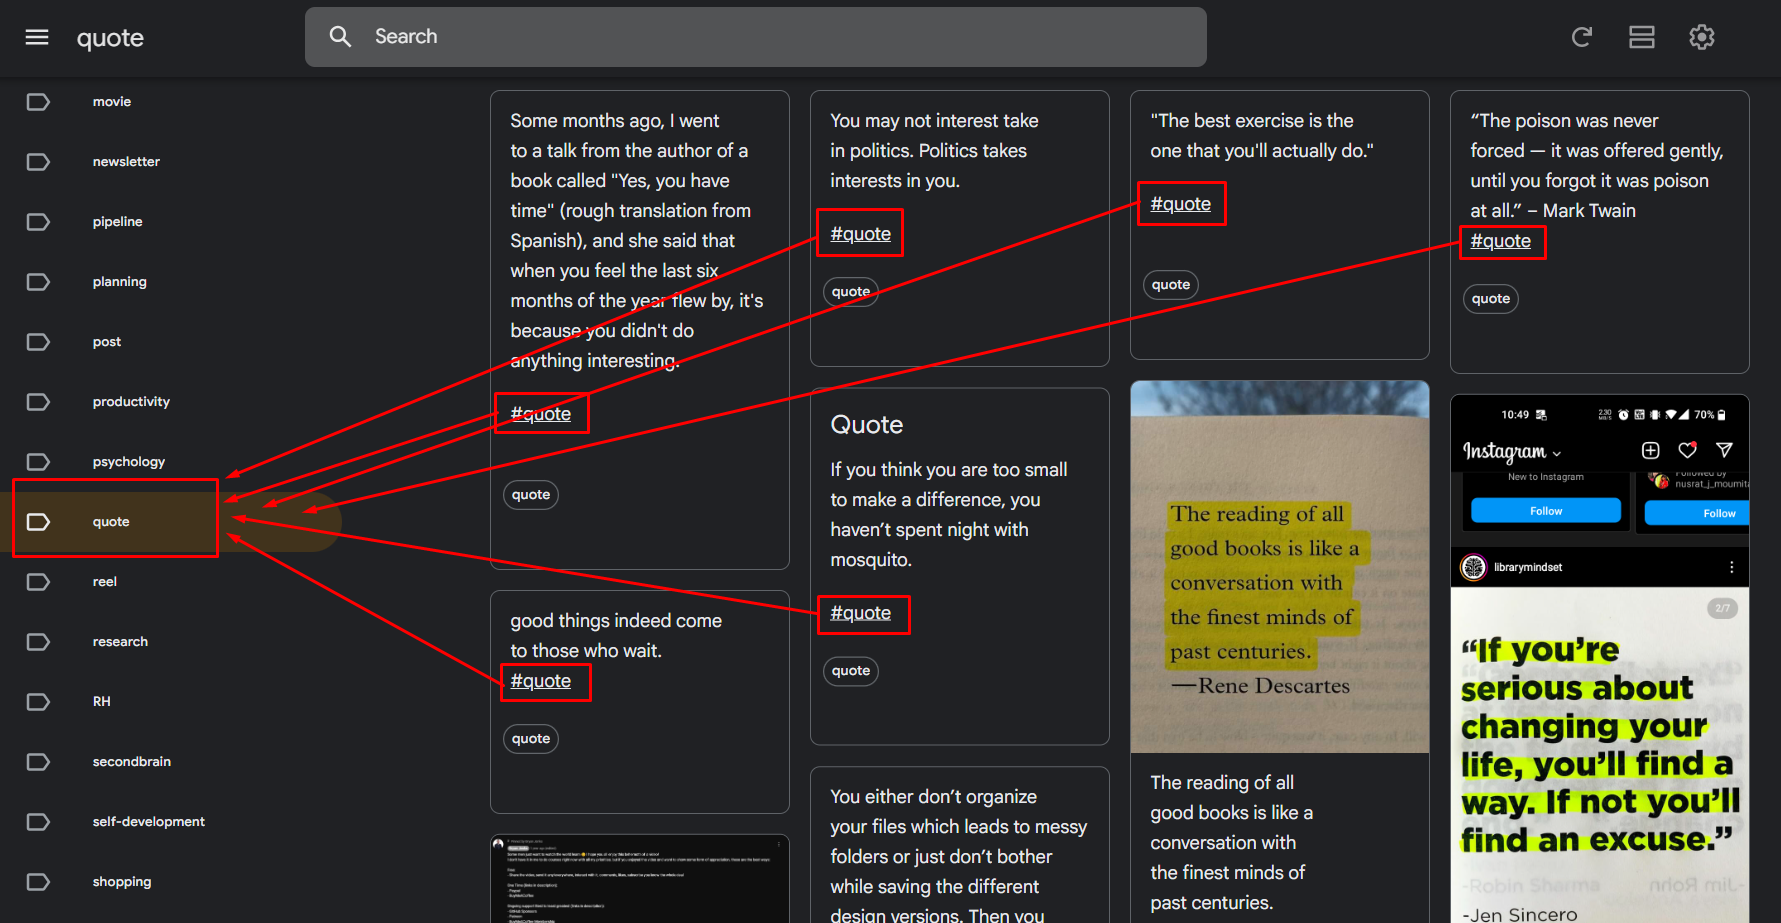Open the 'You either don't organize' note
Image resolution: width=1781 pixels, height=923 pixels.
(x=960, y=845)
